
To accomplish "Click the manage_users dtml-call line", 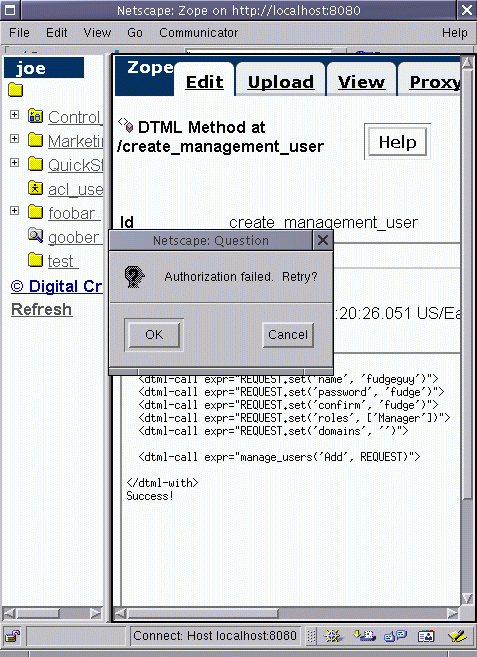I will pos(280,456).
